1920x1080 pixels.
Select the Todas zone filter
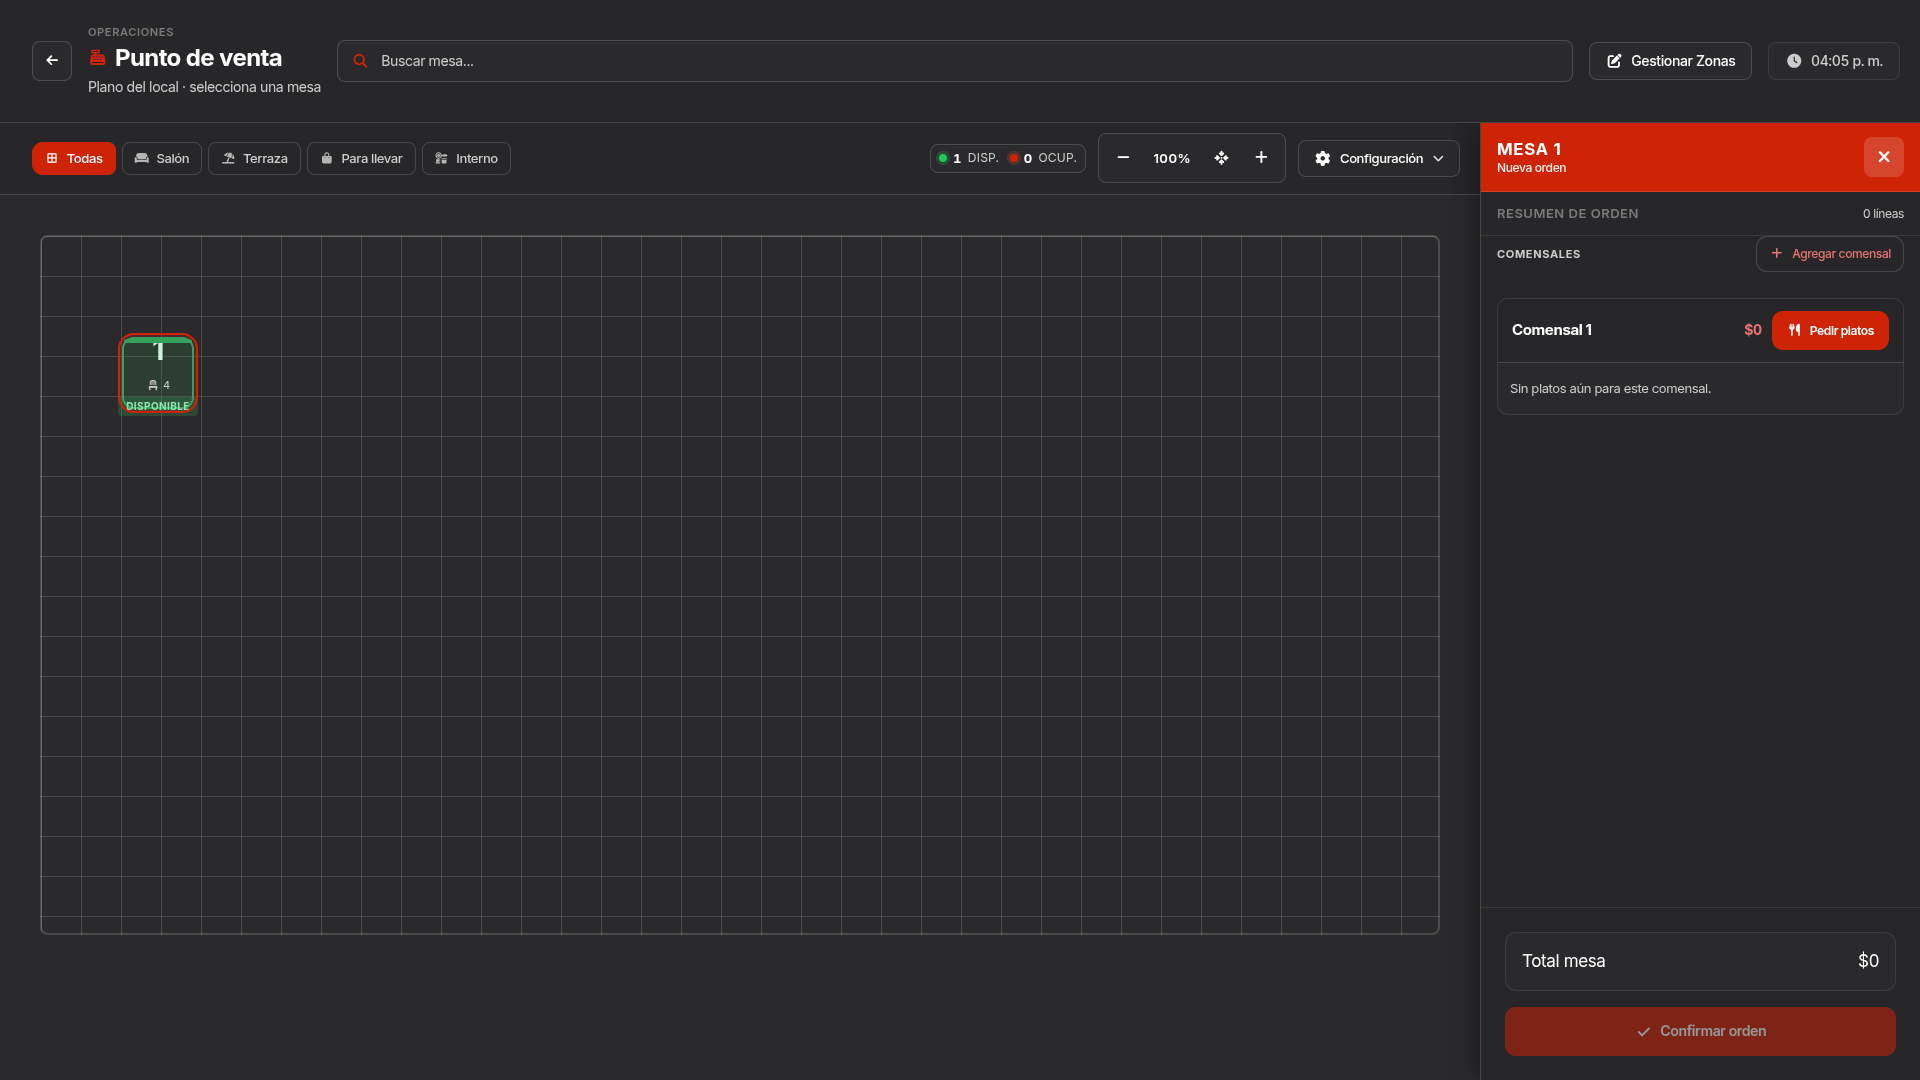tap(74, 159)
